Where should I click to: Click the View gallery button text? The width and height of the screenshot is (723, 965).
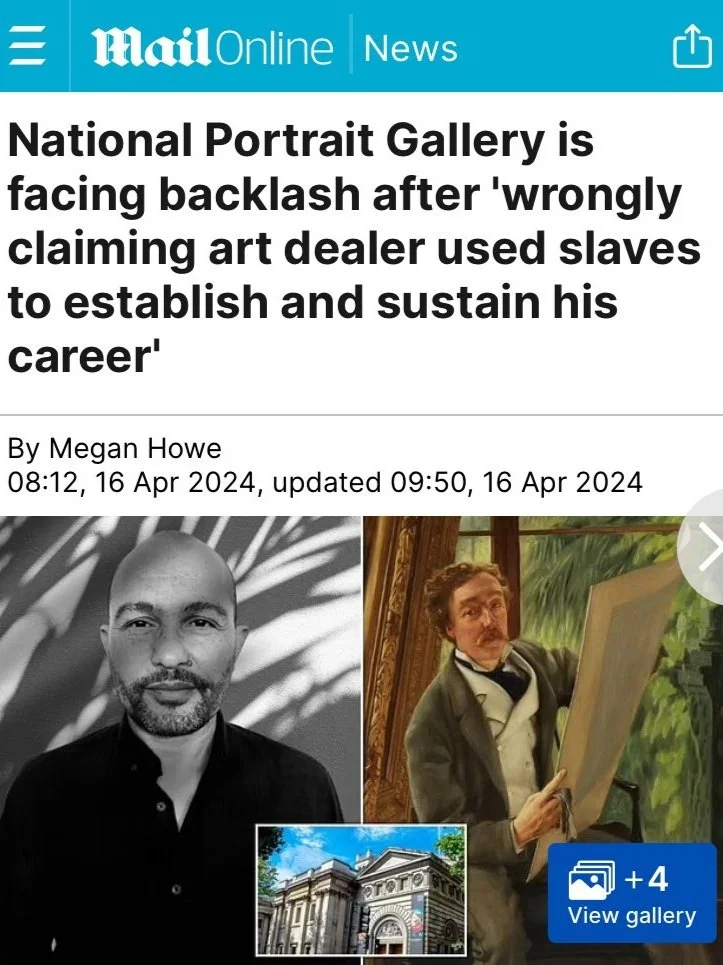(x=631, y=916)
